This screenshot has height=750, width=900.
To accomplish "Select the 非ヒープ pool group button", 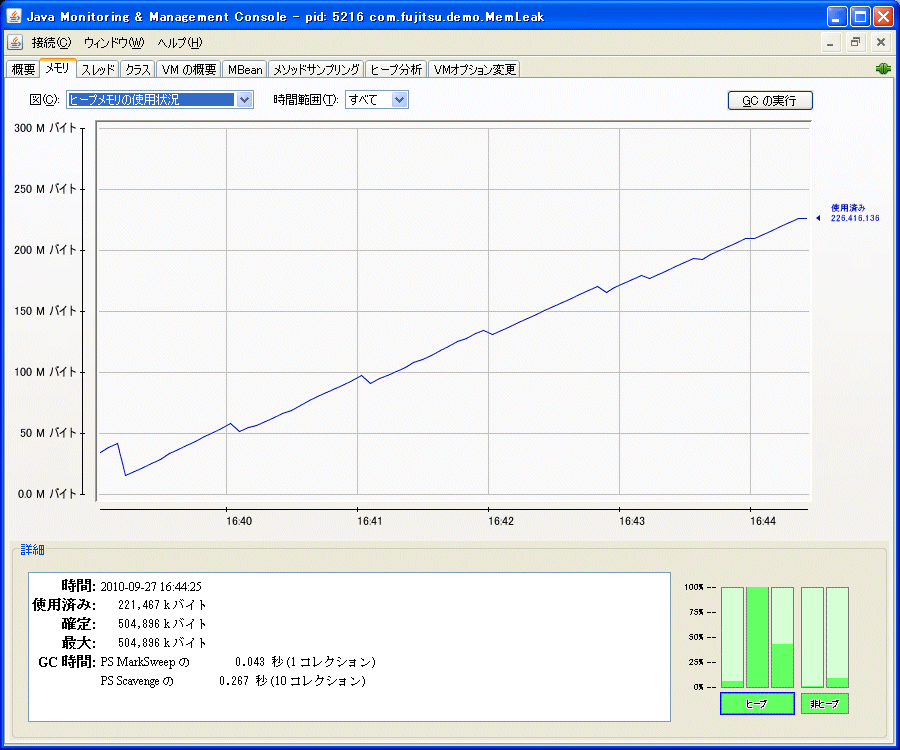I will point(824,704).
